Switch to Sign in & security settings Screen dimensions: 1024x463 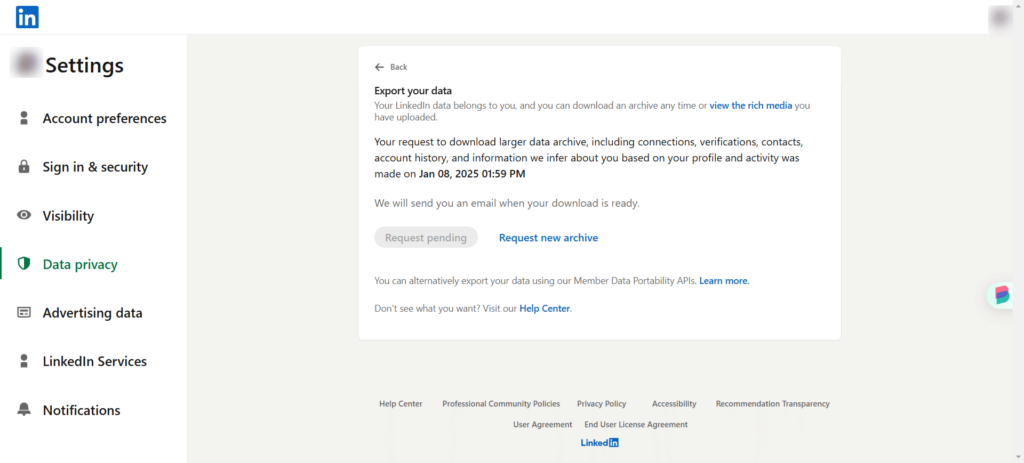(95, 167)
